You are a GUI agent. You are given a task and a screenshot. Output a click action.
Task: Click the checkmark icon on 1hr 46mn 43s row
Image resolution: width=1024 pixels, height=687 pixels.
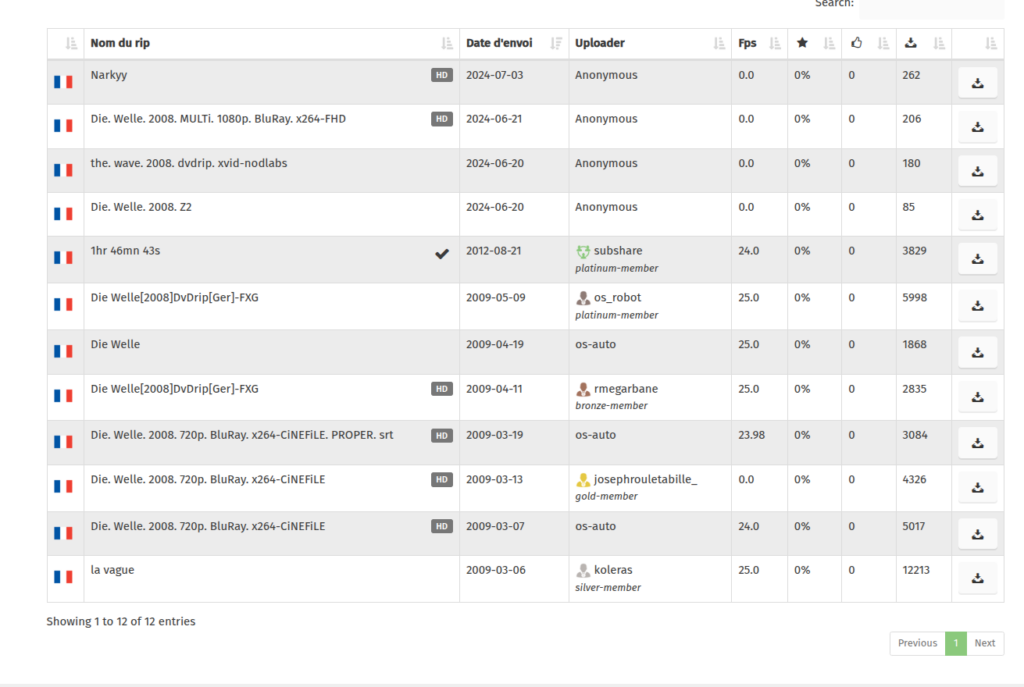point(441,253)
